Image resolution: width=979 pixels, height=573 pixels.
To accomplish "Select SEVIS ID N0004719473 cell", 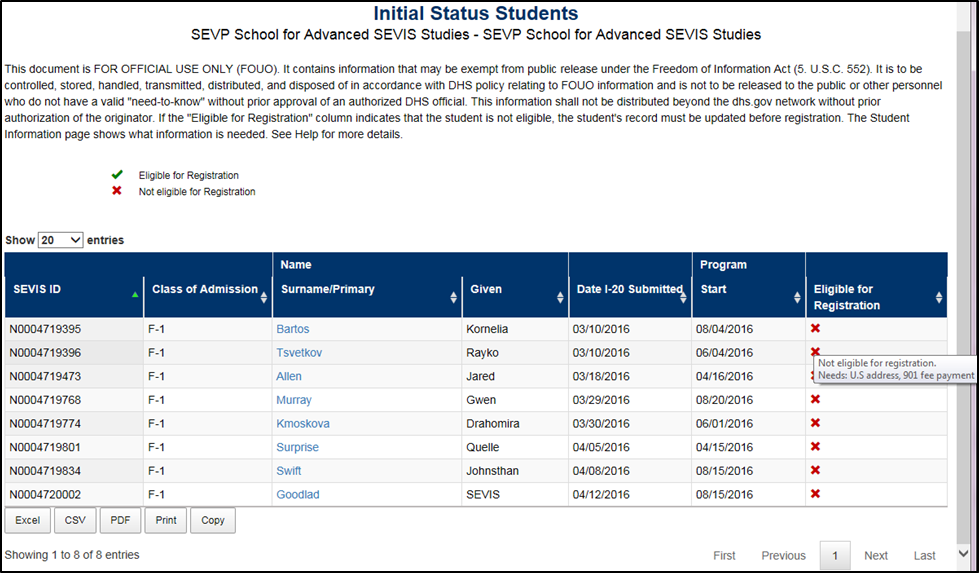I will pos(74,376).
